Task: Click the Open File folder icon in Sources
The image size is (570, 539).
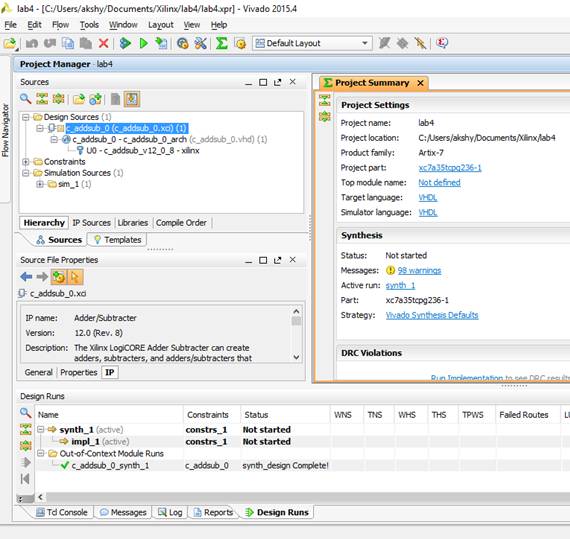Action: [79, 98]
